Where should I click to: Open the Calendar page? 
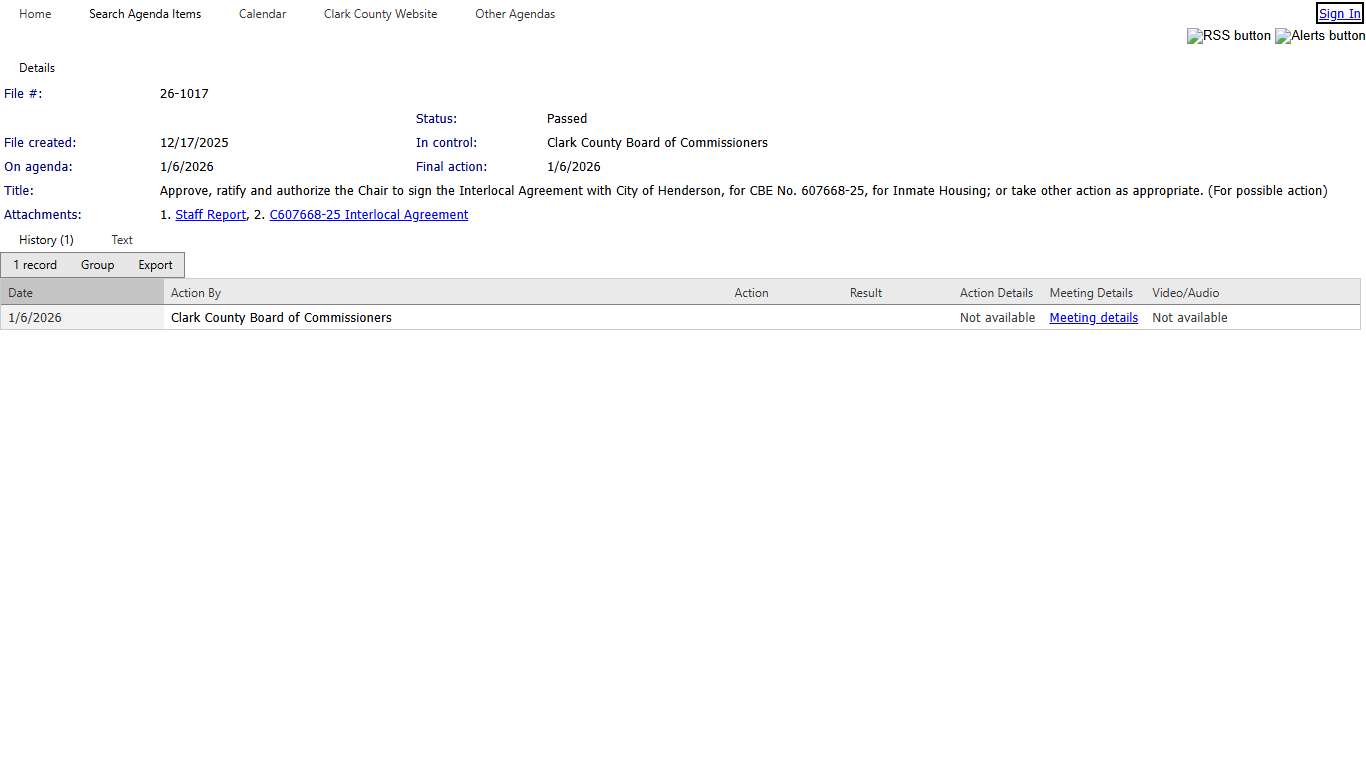(x=262, y=14)
